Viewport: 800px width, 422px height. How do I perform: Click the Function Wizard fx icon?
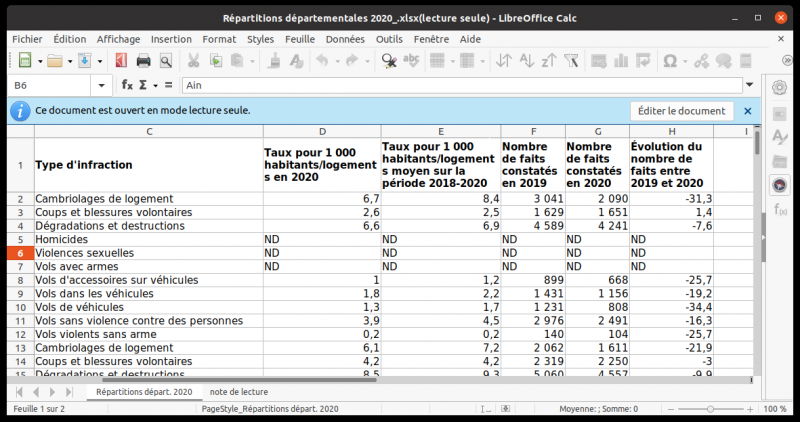(x=127, y=85)
